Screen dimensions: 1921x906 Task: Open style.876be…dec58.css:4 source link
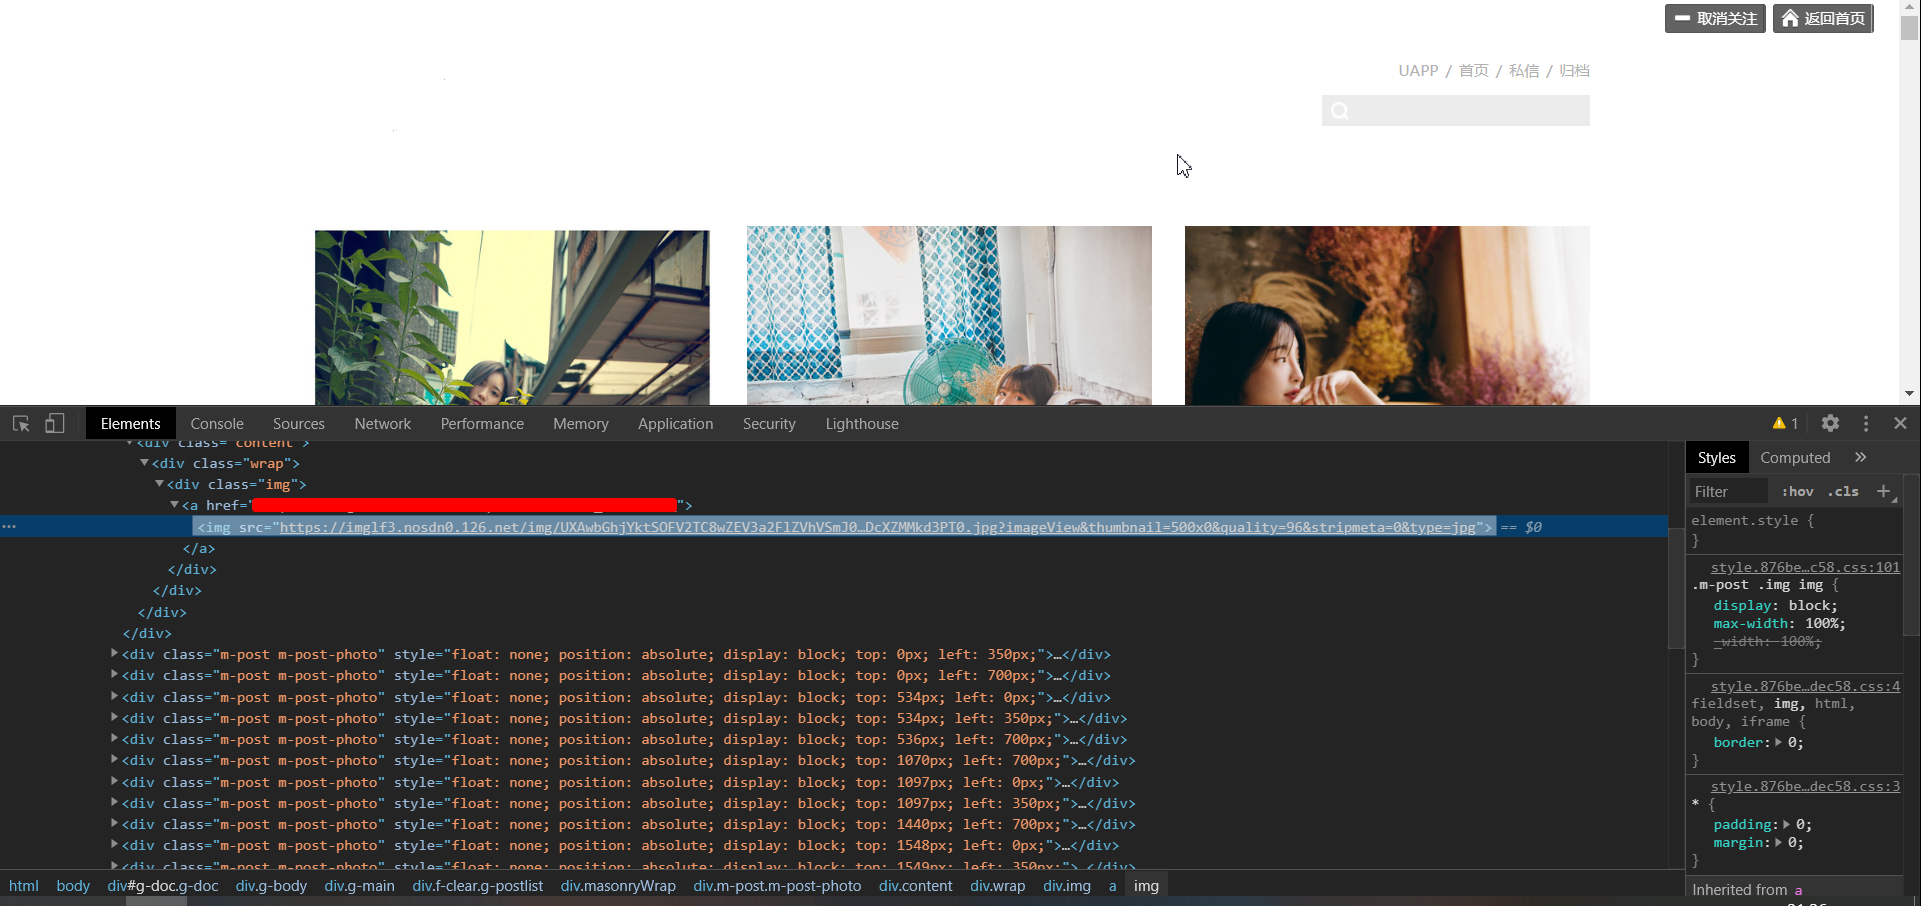pos(1805,686)
